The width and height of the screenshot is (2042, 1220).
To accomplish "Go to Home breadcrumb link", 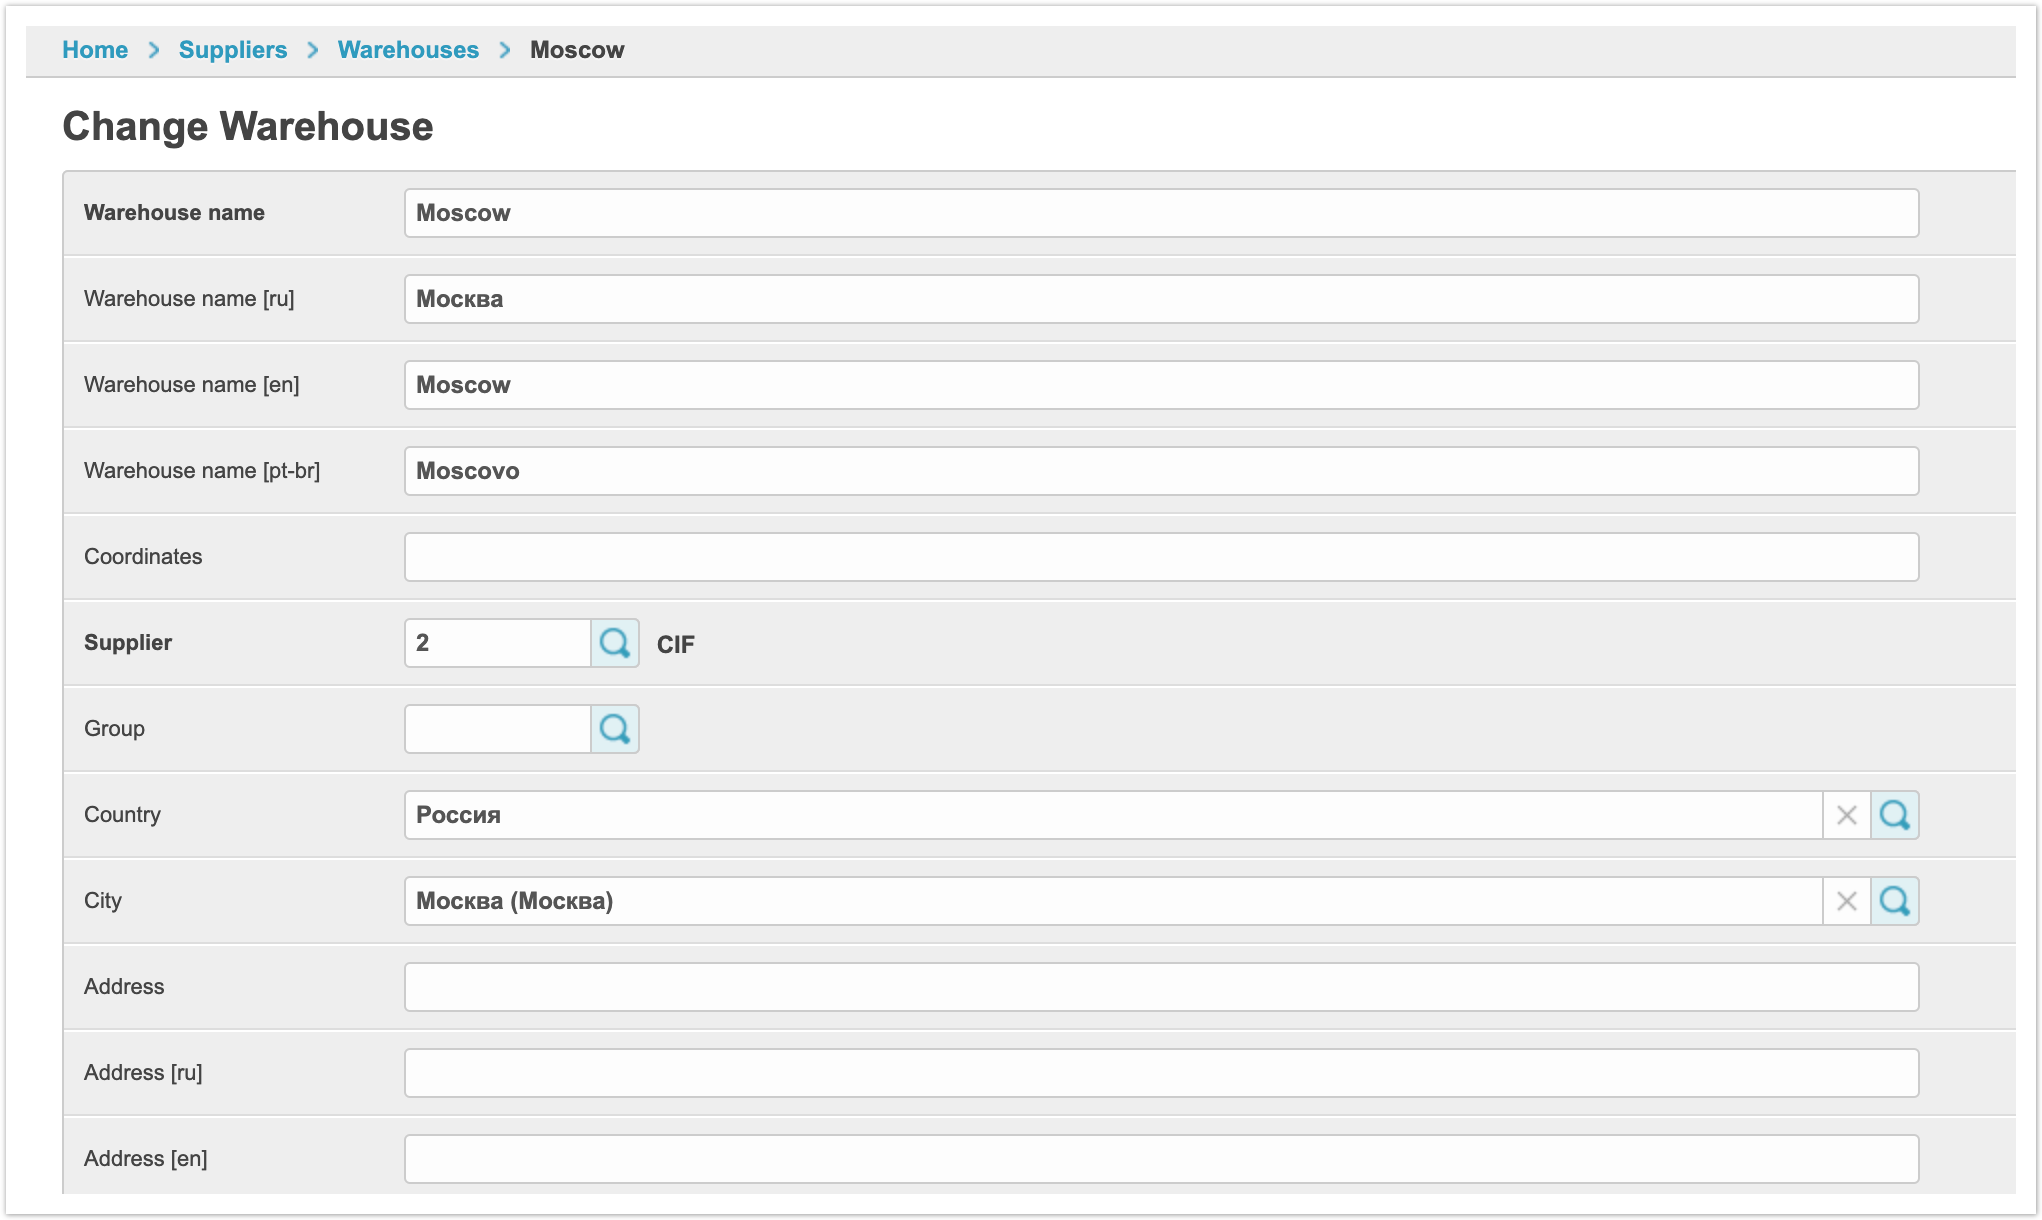I will (x=95, y=50).
